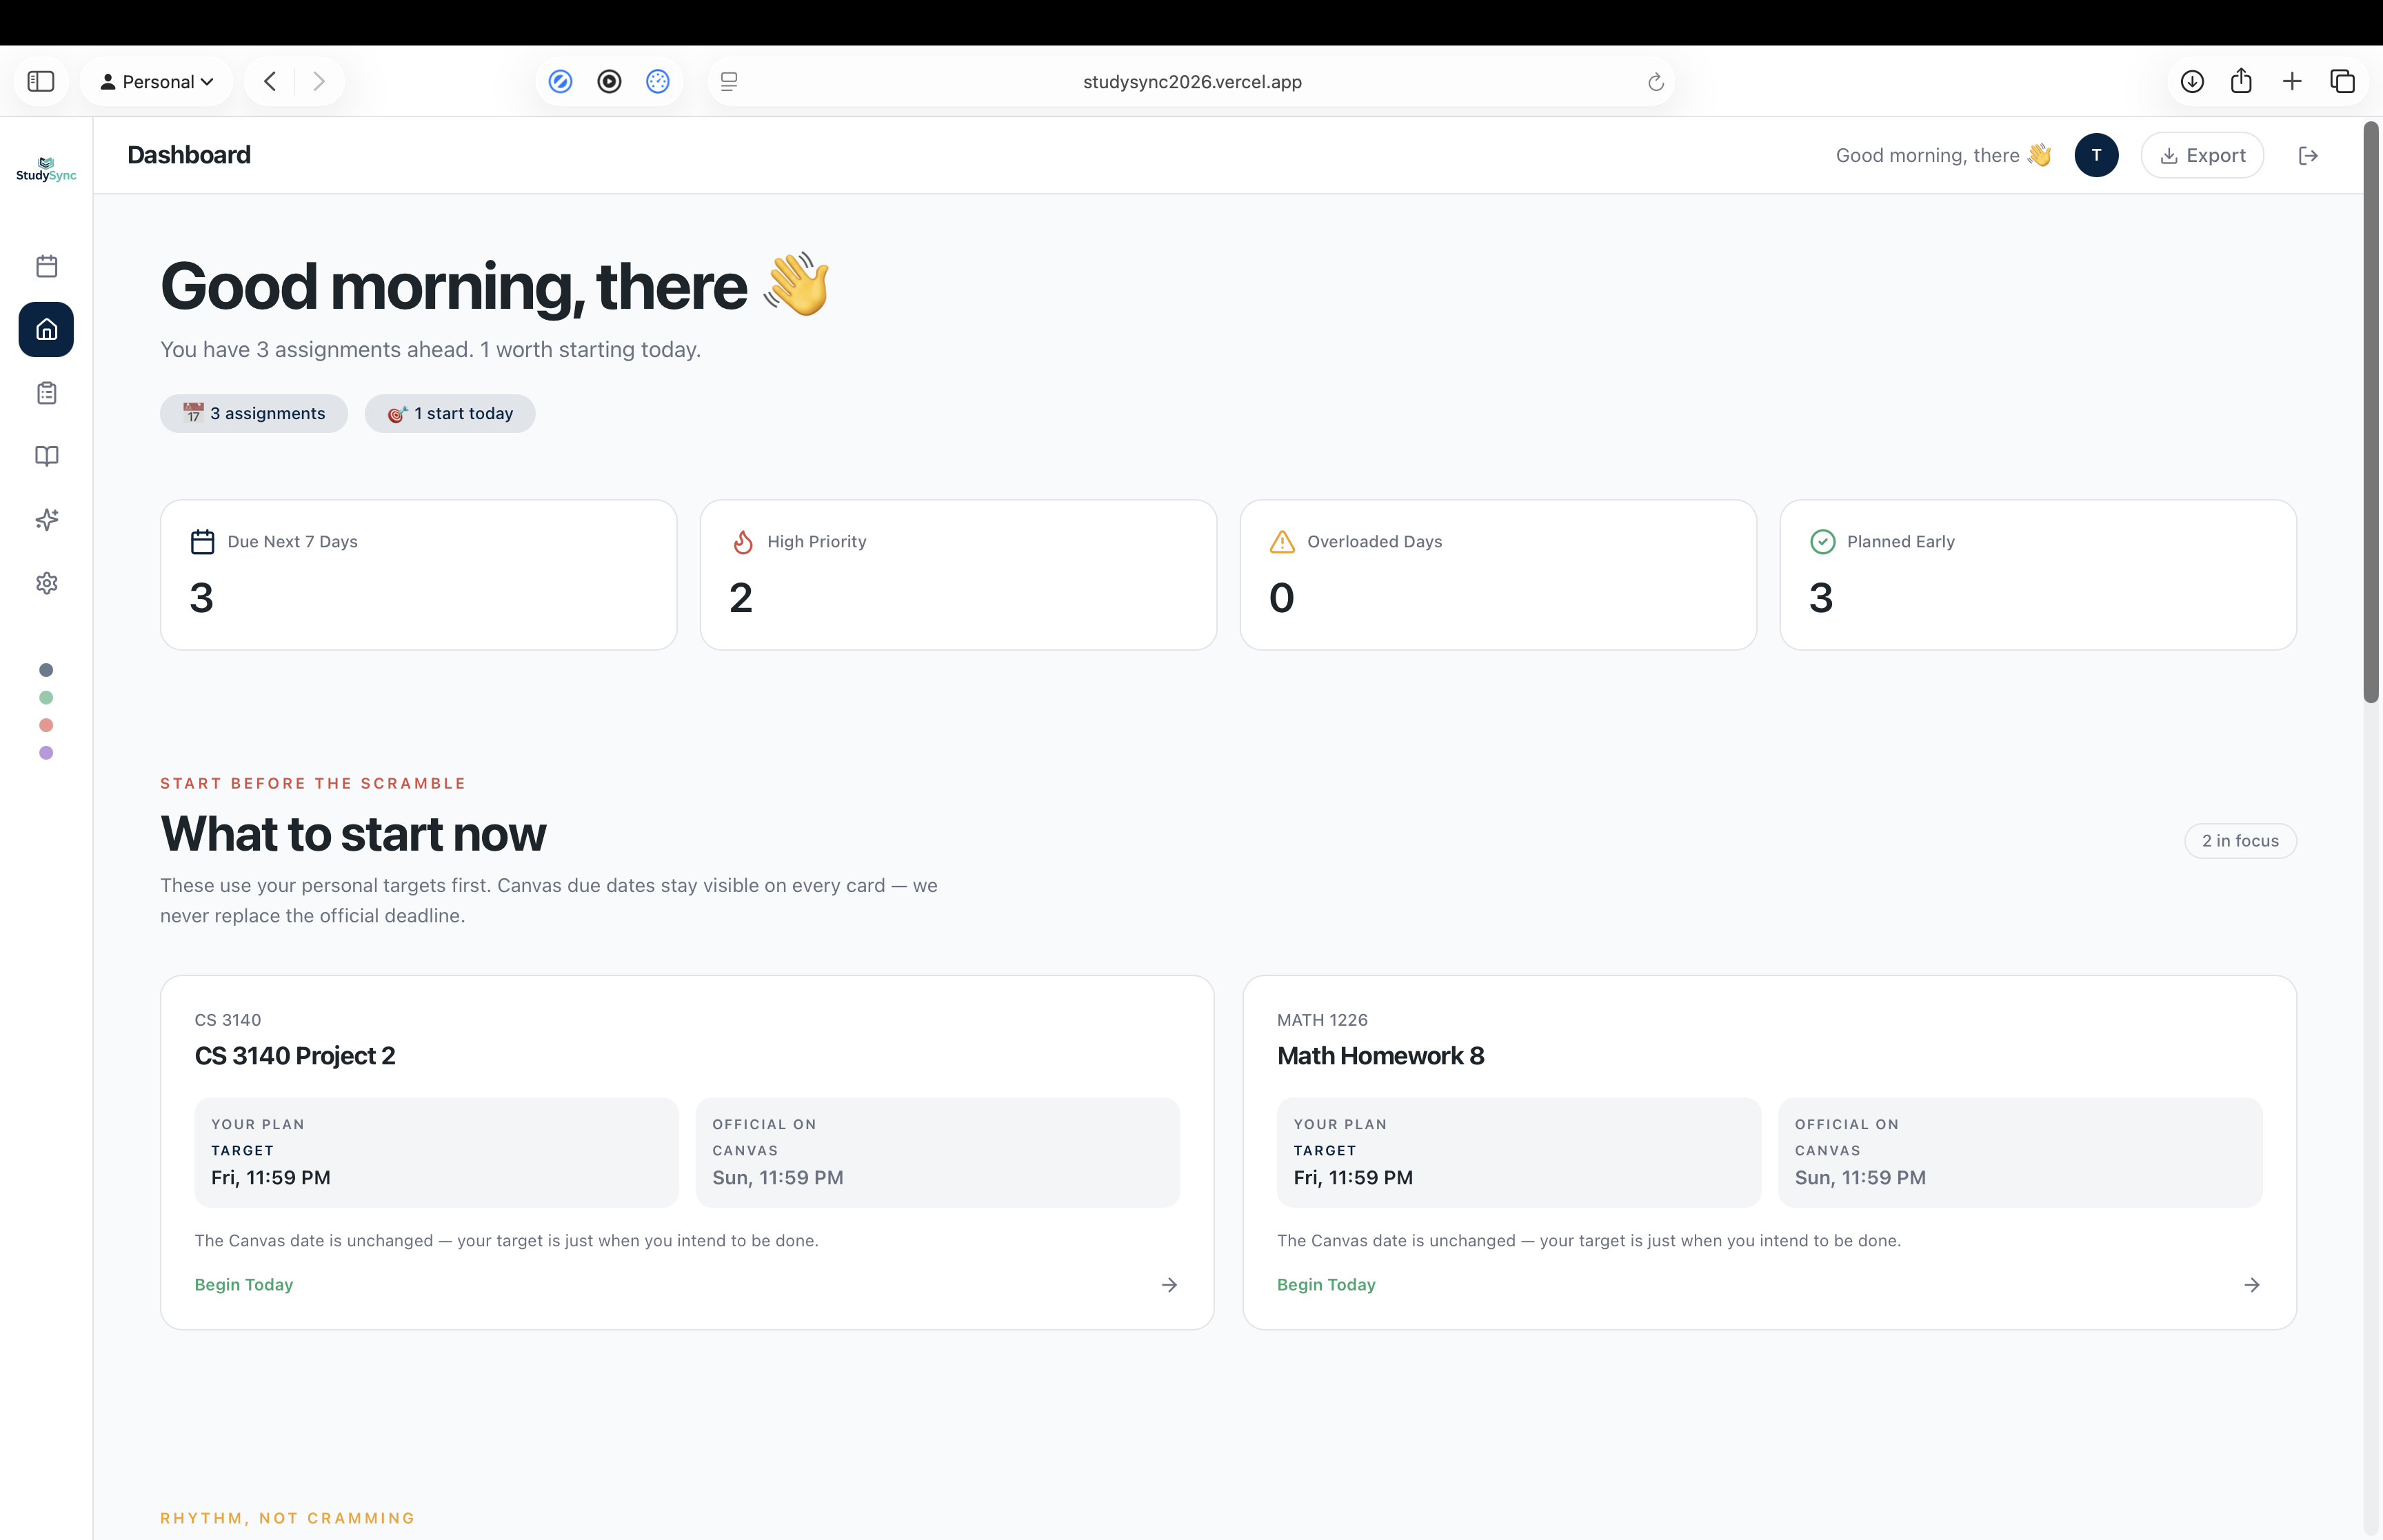Viewport: 2383px width, 1540px height.
Task: Open the calendar icon in sidebar
Action: click(x=46, y=266)
